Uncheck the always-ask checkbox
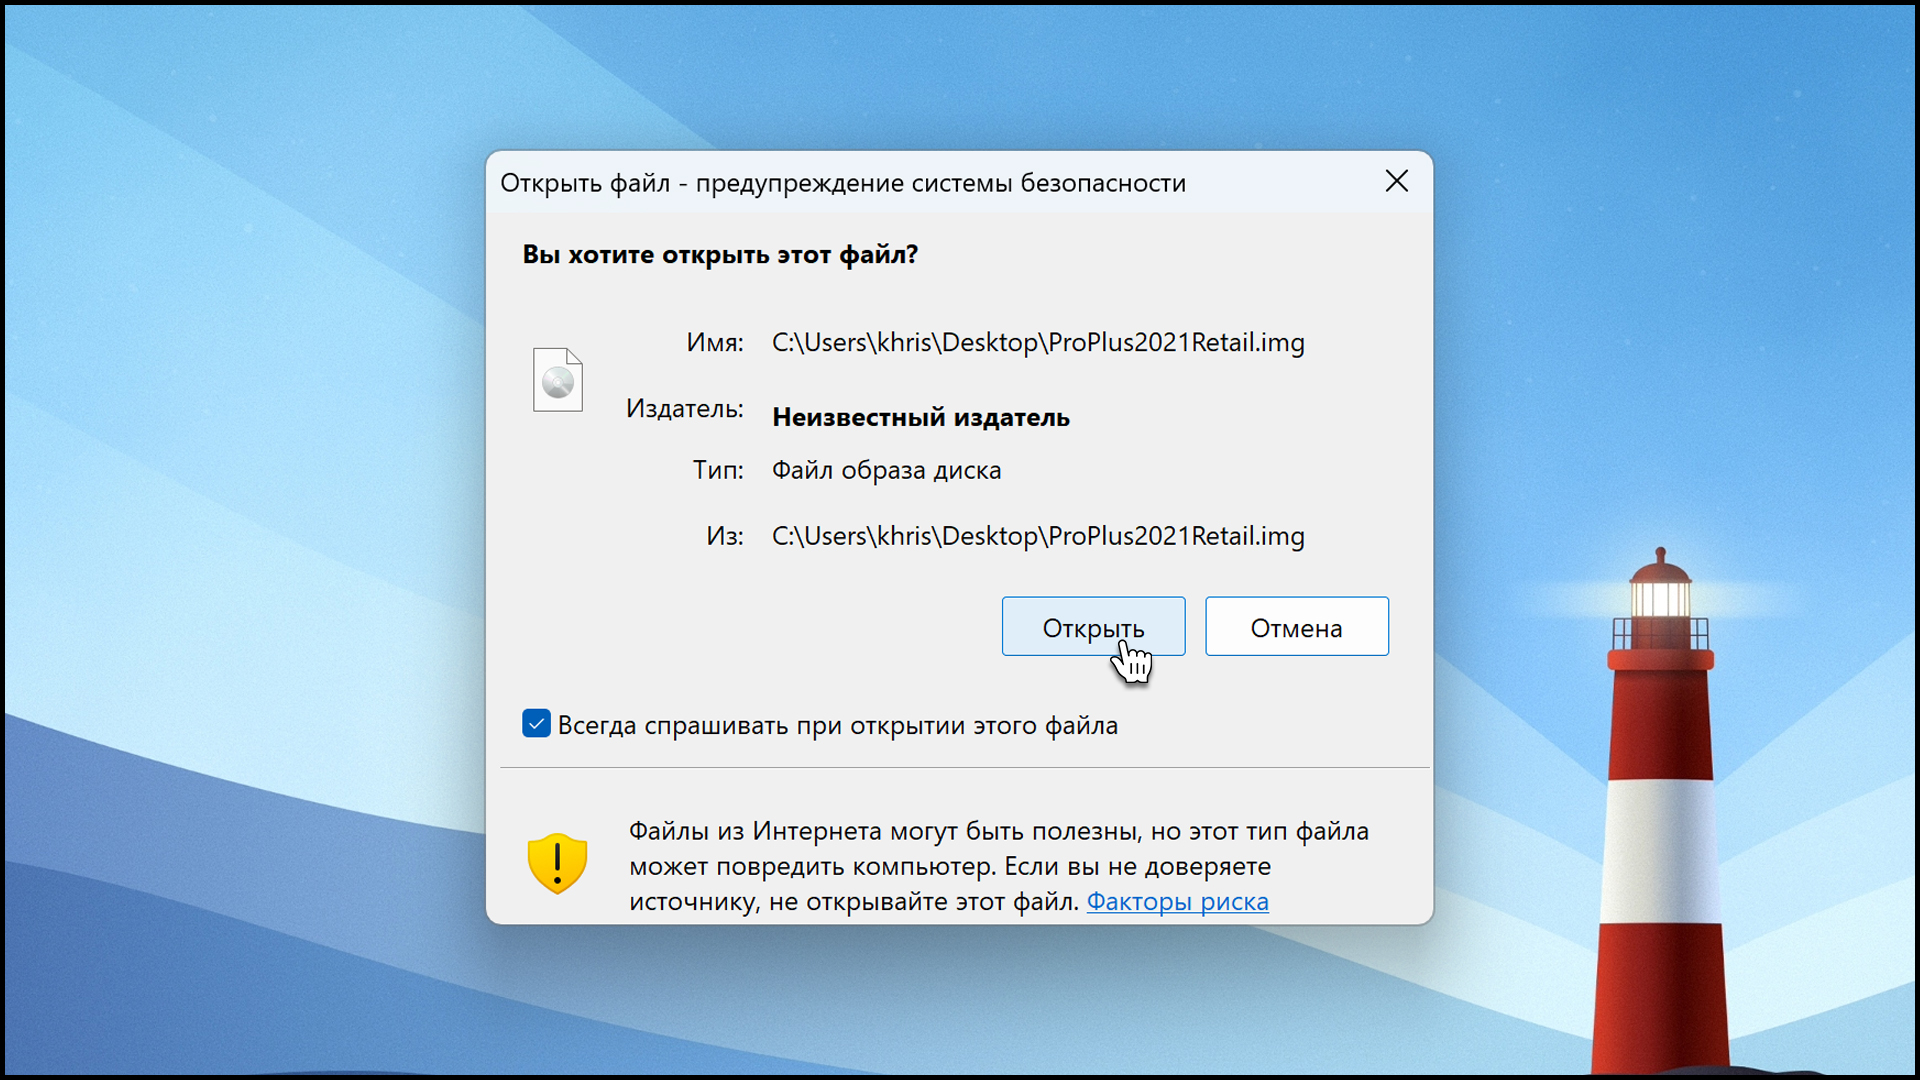 [x=536, y=724]
